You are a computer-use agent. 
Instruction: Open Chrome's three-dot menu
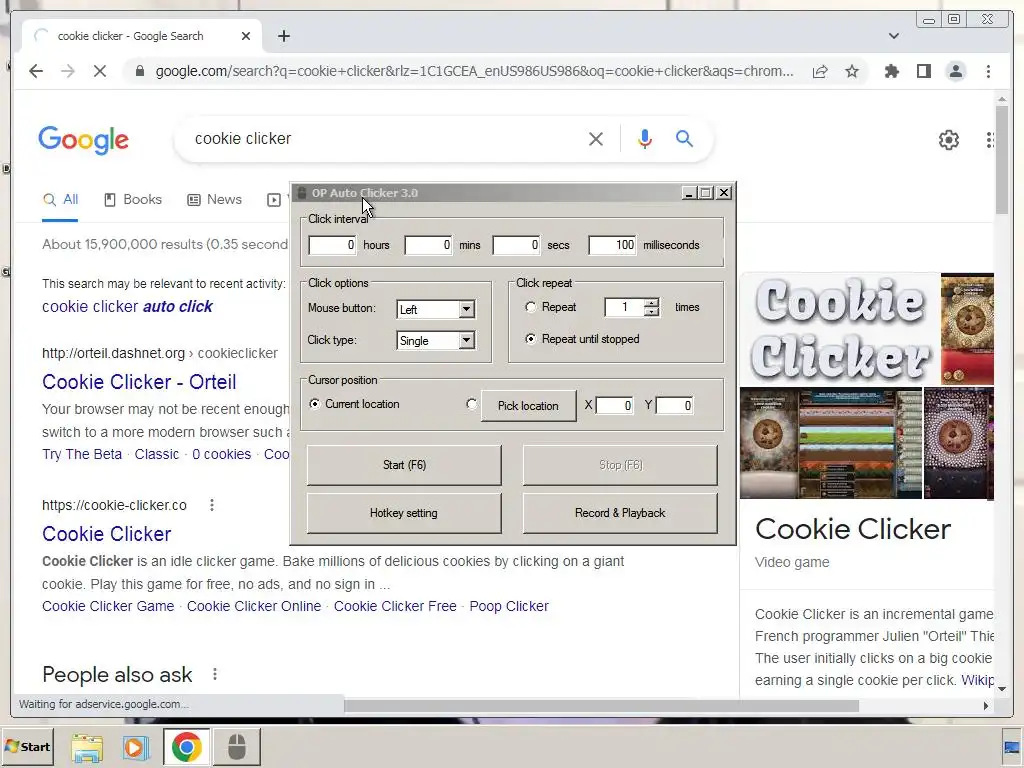point(988,71)
